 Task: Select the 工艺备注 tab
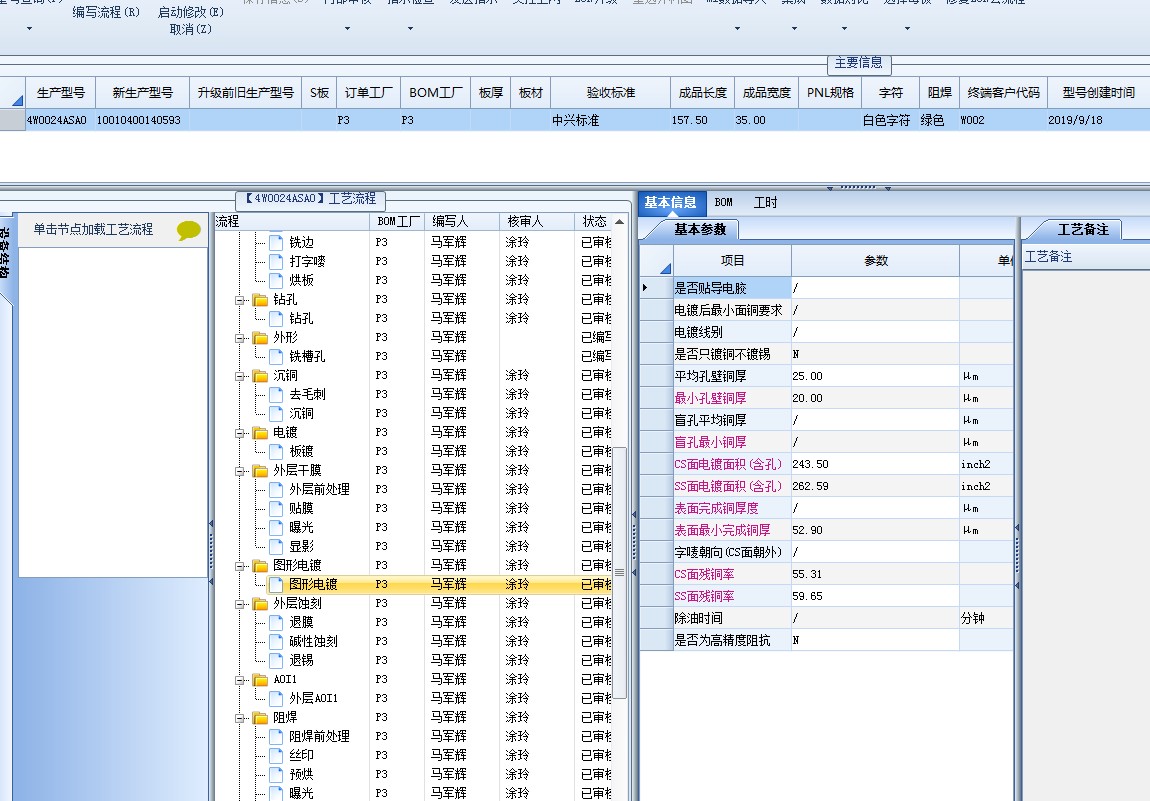(x=1083, y=230)
